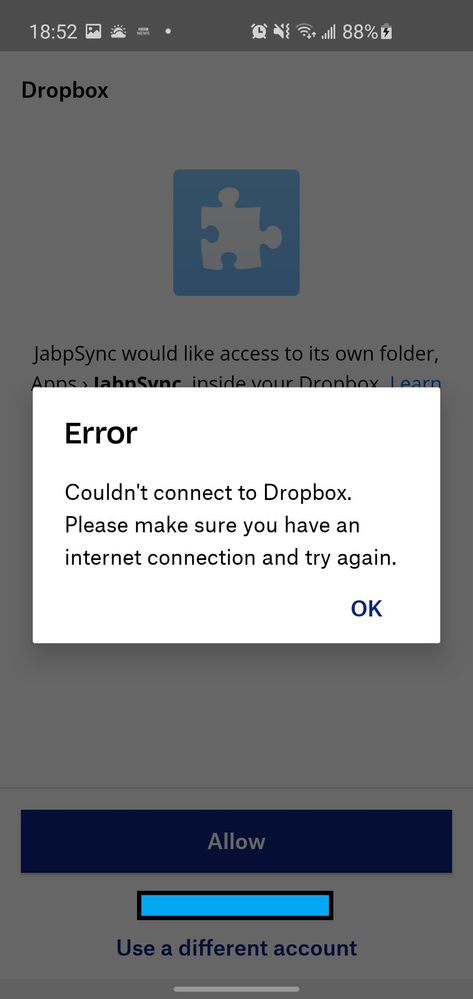
Task: Tap the BBC News notification icon
Action: tap(143, 31)
